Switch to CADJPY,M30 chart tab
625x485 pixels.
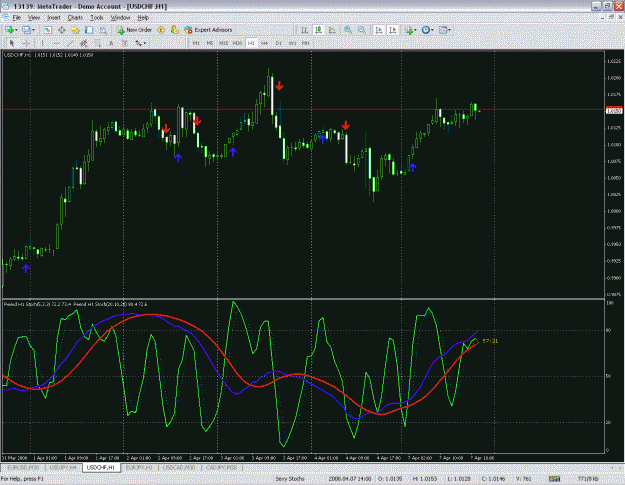click(x=222, y=467)
